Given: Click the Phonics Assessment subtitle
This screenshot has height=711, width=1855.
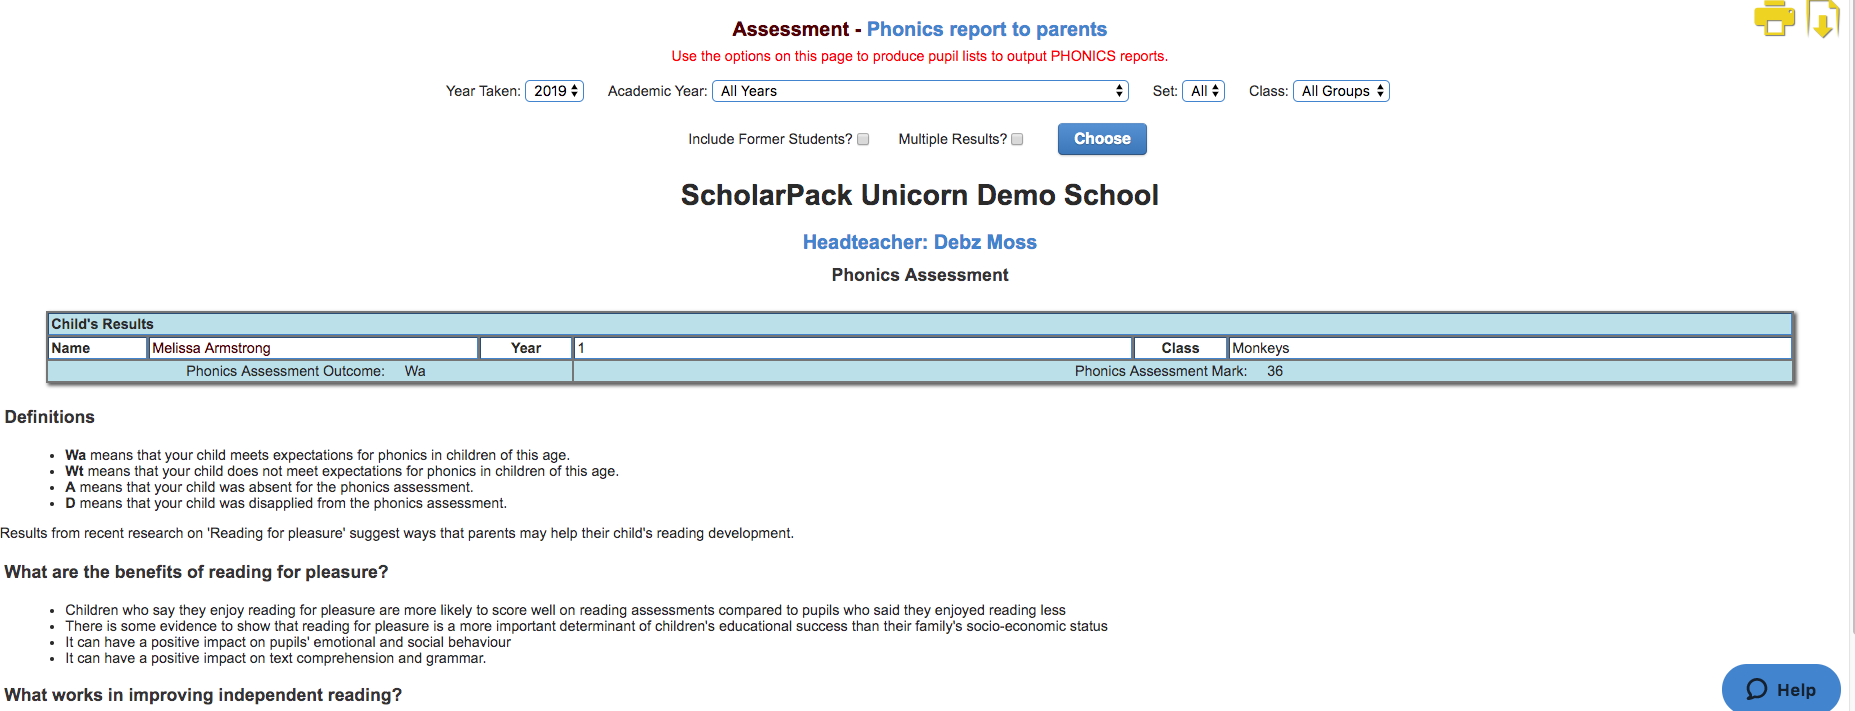Looking at the screenshot, I should click(x=920, y=275).
